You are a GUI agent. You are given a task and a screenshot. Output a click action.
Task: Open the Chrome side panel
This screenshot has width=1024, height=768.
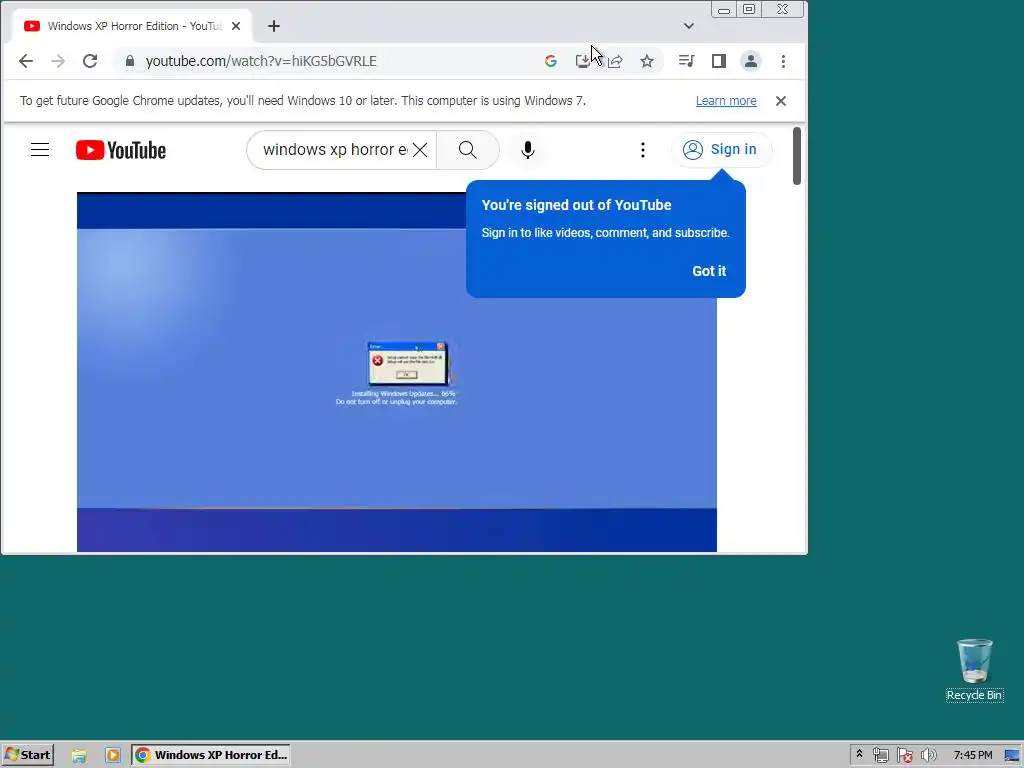718,61
